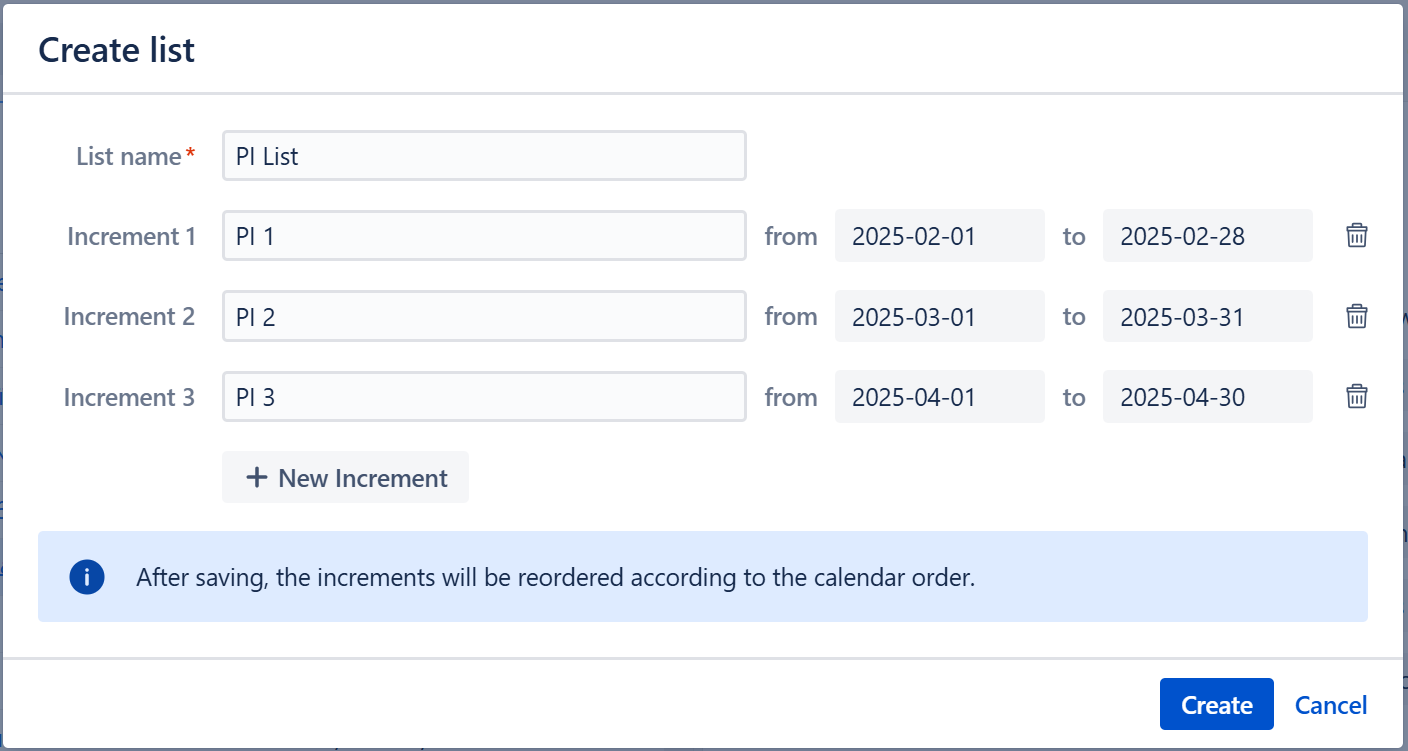Open Increment 1 end date 2025-02-28

point(1207,236)
